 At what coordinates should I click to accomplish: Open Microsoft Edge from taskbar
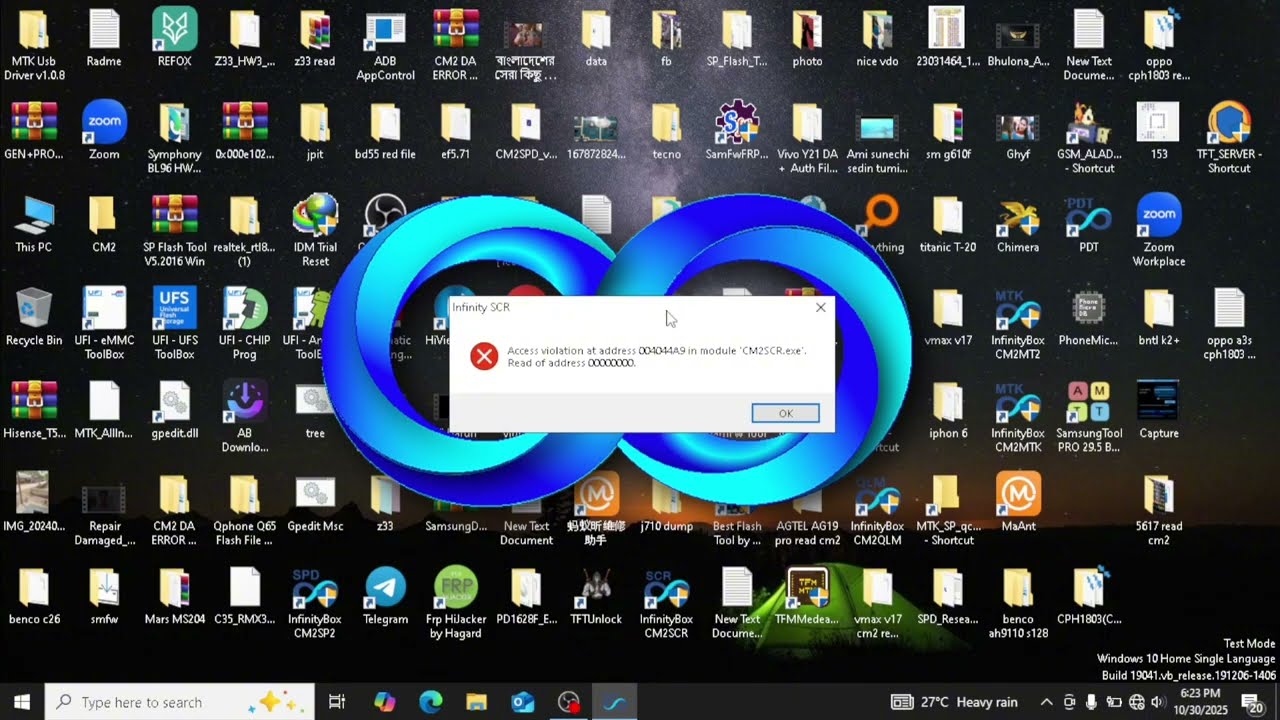(430, 702)
